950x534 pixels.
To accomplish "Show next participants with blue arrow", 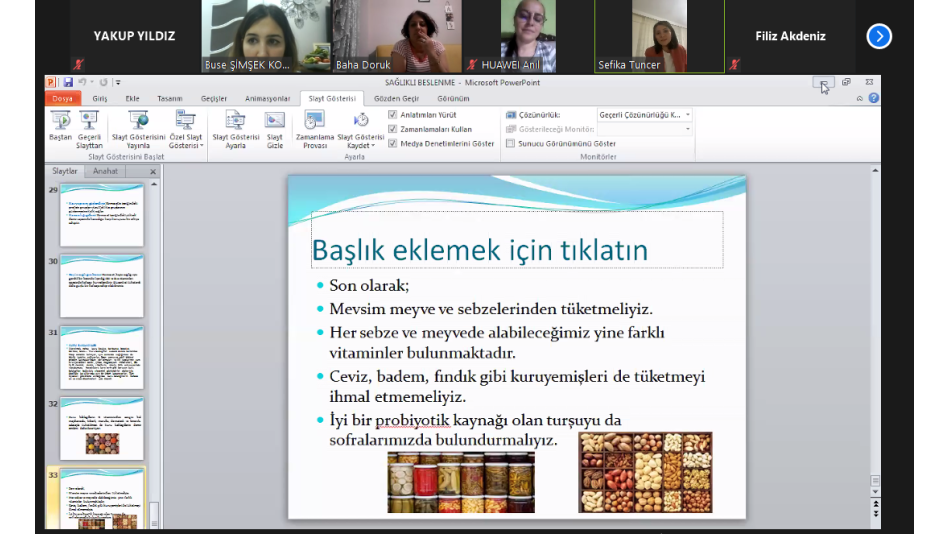I will pyautogui.click(x=878, y=37).
